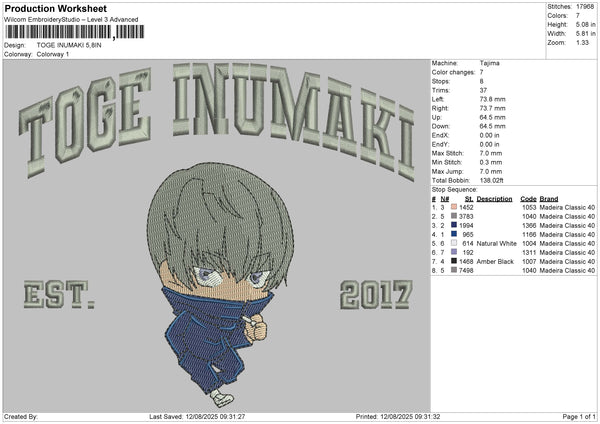Click the 'Max Jump:' label
The height and width of the screenshot is (424, 600).
(447, 171)
